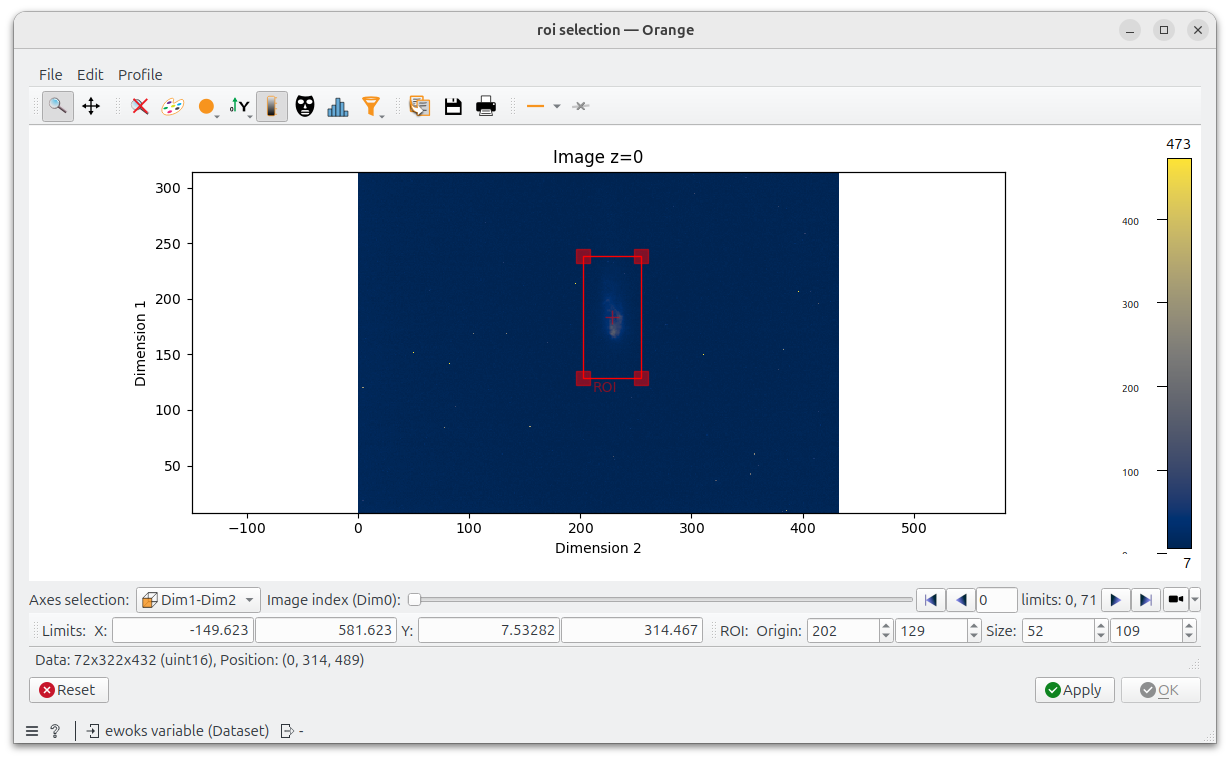Toggle the colorbar visibility button

click(272, 106)
